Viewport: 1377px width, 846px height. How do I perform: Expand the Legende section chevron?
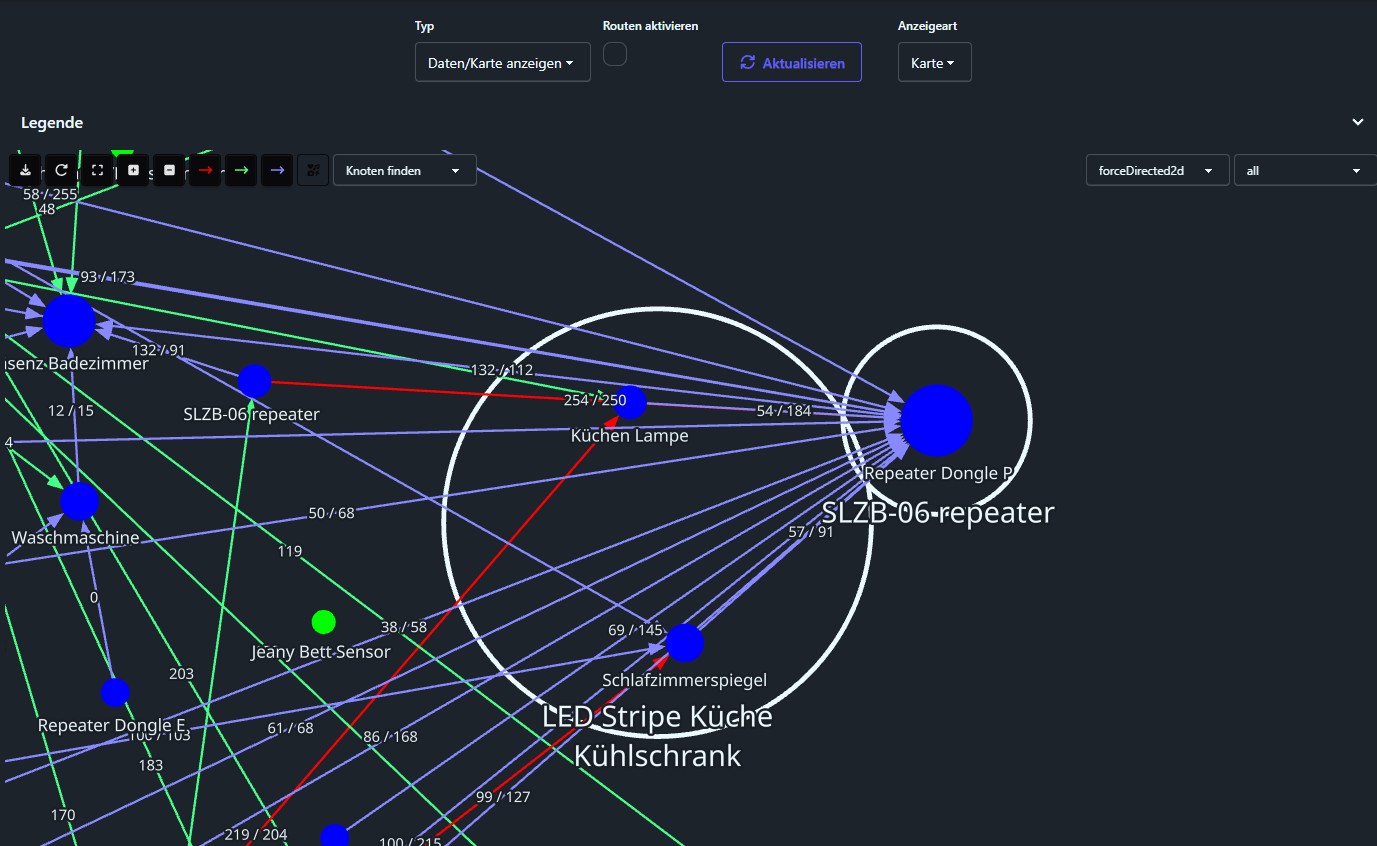pos(1357,122)
